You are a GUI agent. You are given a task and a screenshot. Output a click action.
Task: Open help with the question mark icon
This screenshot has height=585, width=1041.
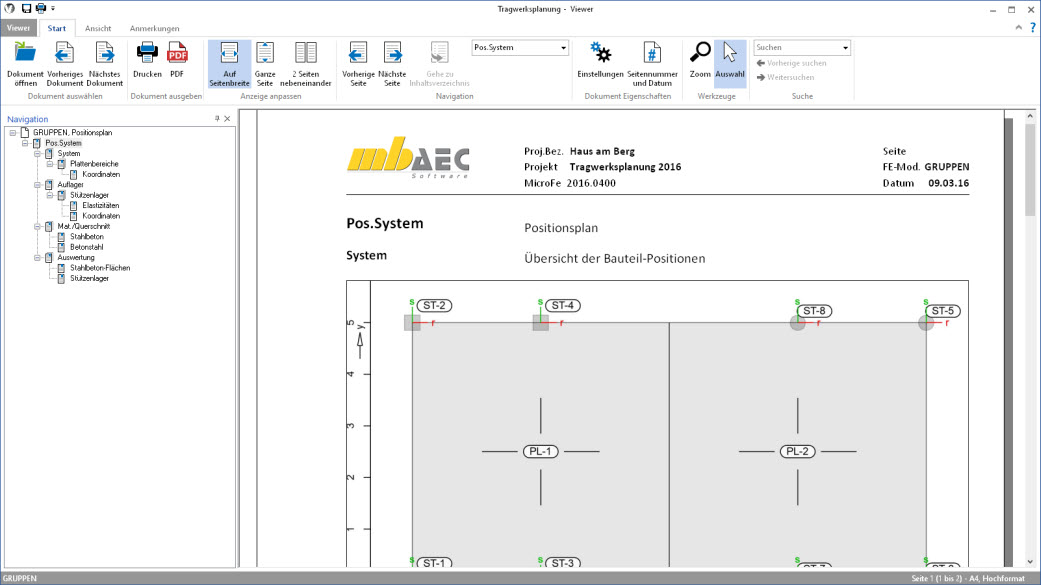point(1032,28)
